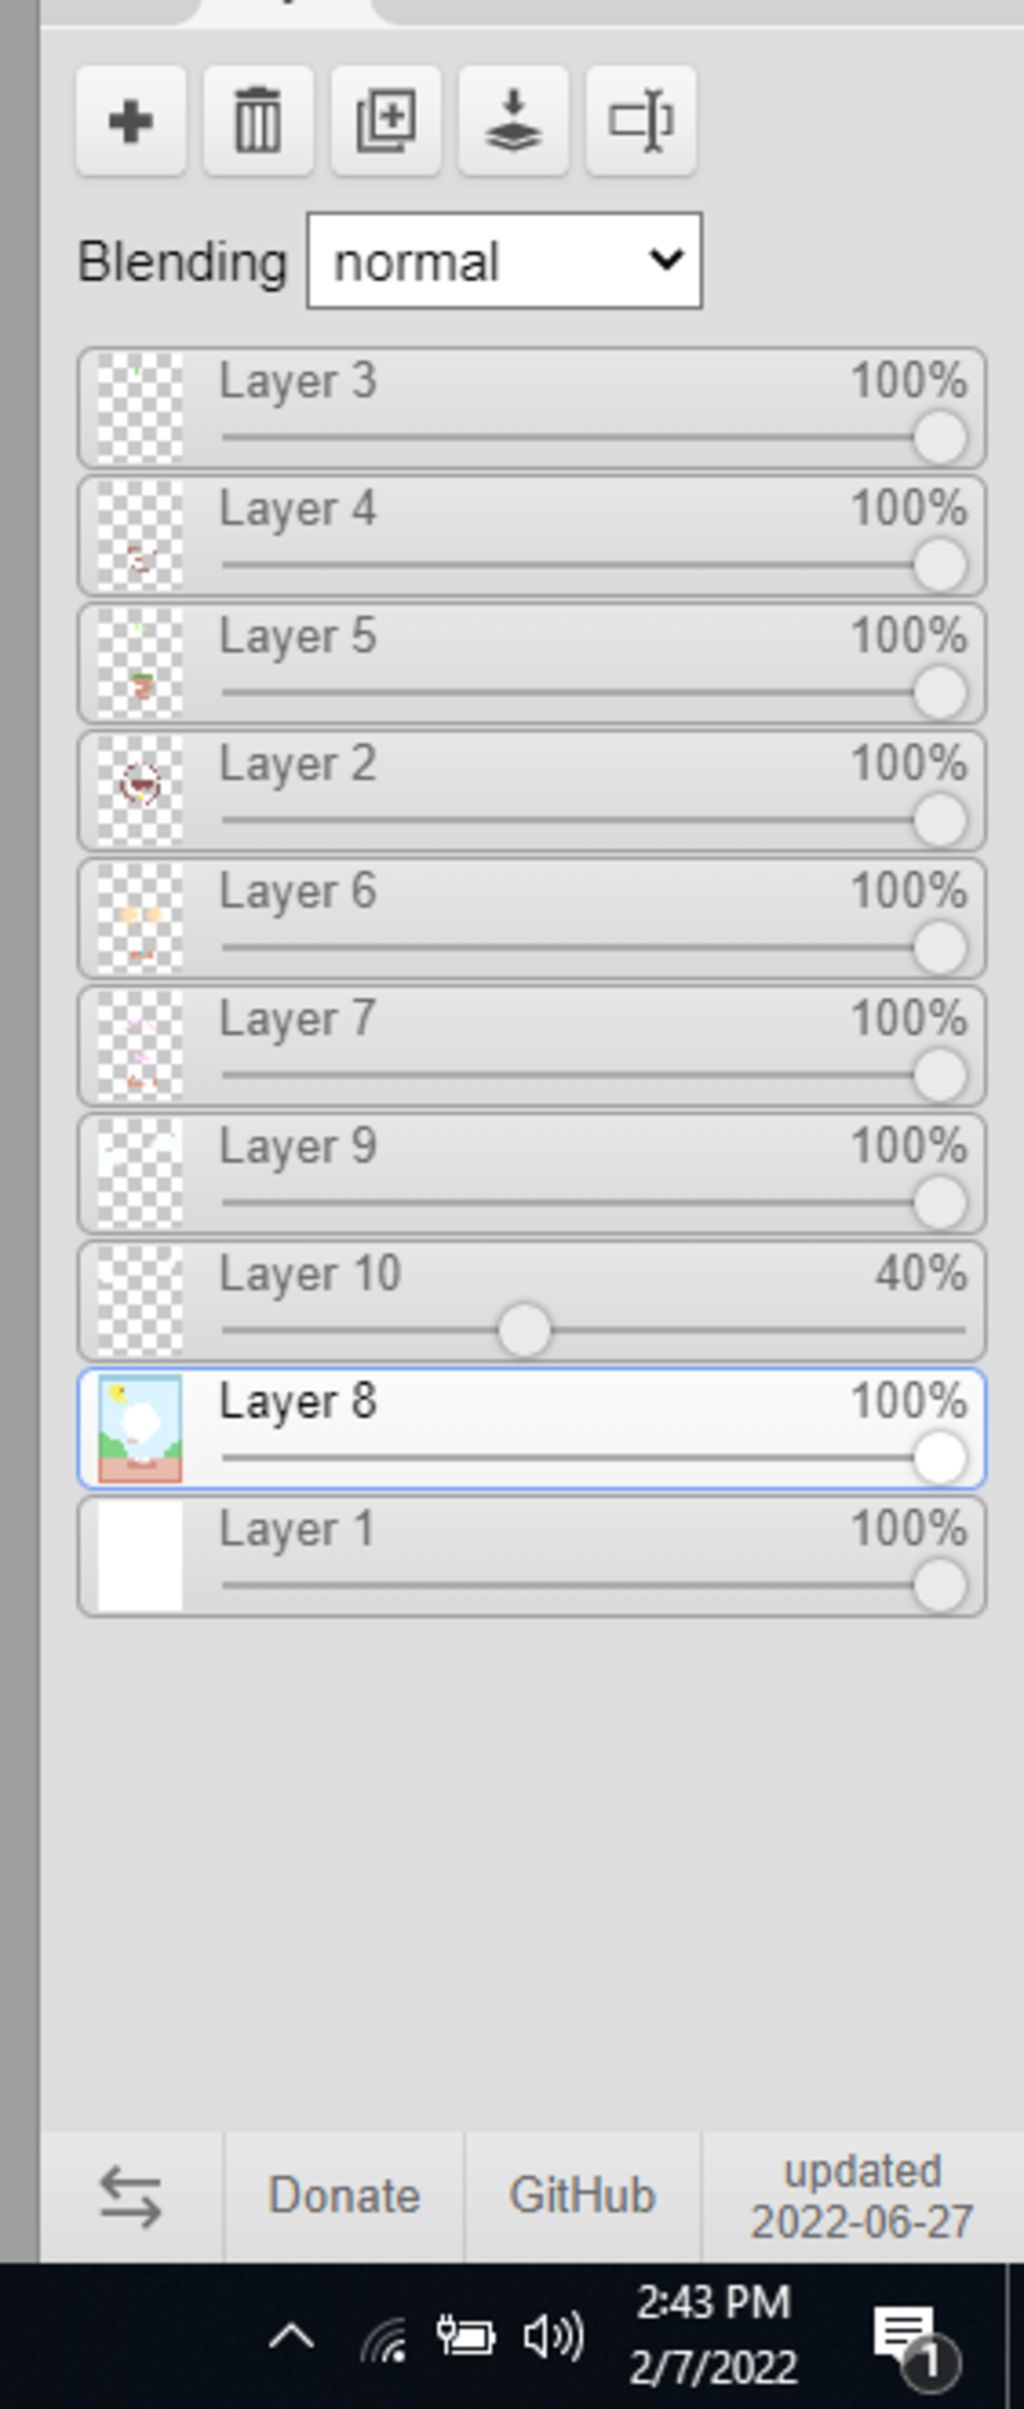1024x2409 pixels.
Task: Click the volume speaker tray icon
Action: pyautogui.click(x=554, y=2337)
